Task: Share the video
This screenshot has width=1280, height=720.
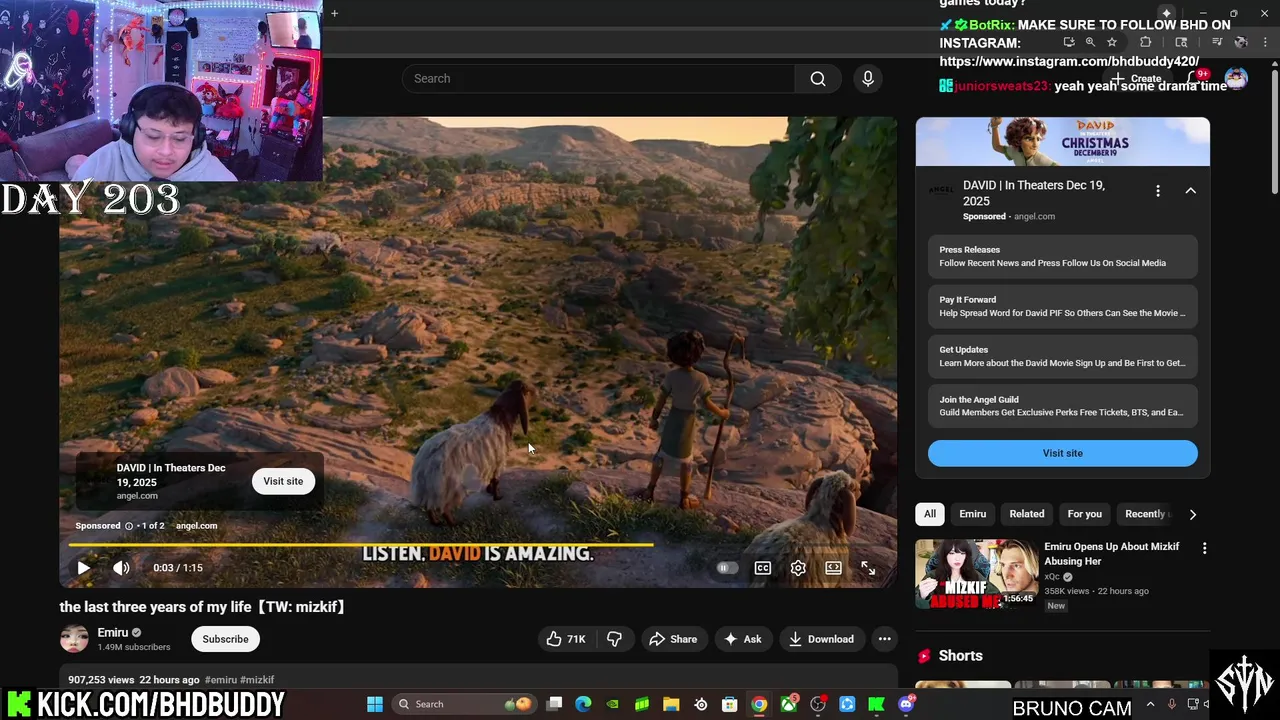Action: [x=673, y=639]
